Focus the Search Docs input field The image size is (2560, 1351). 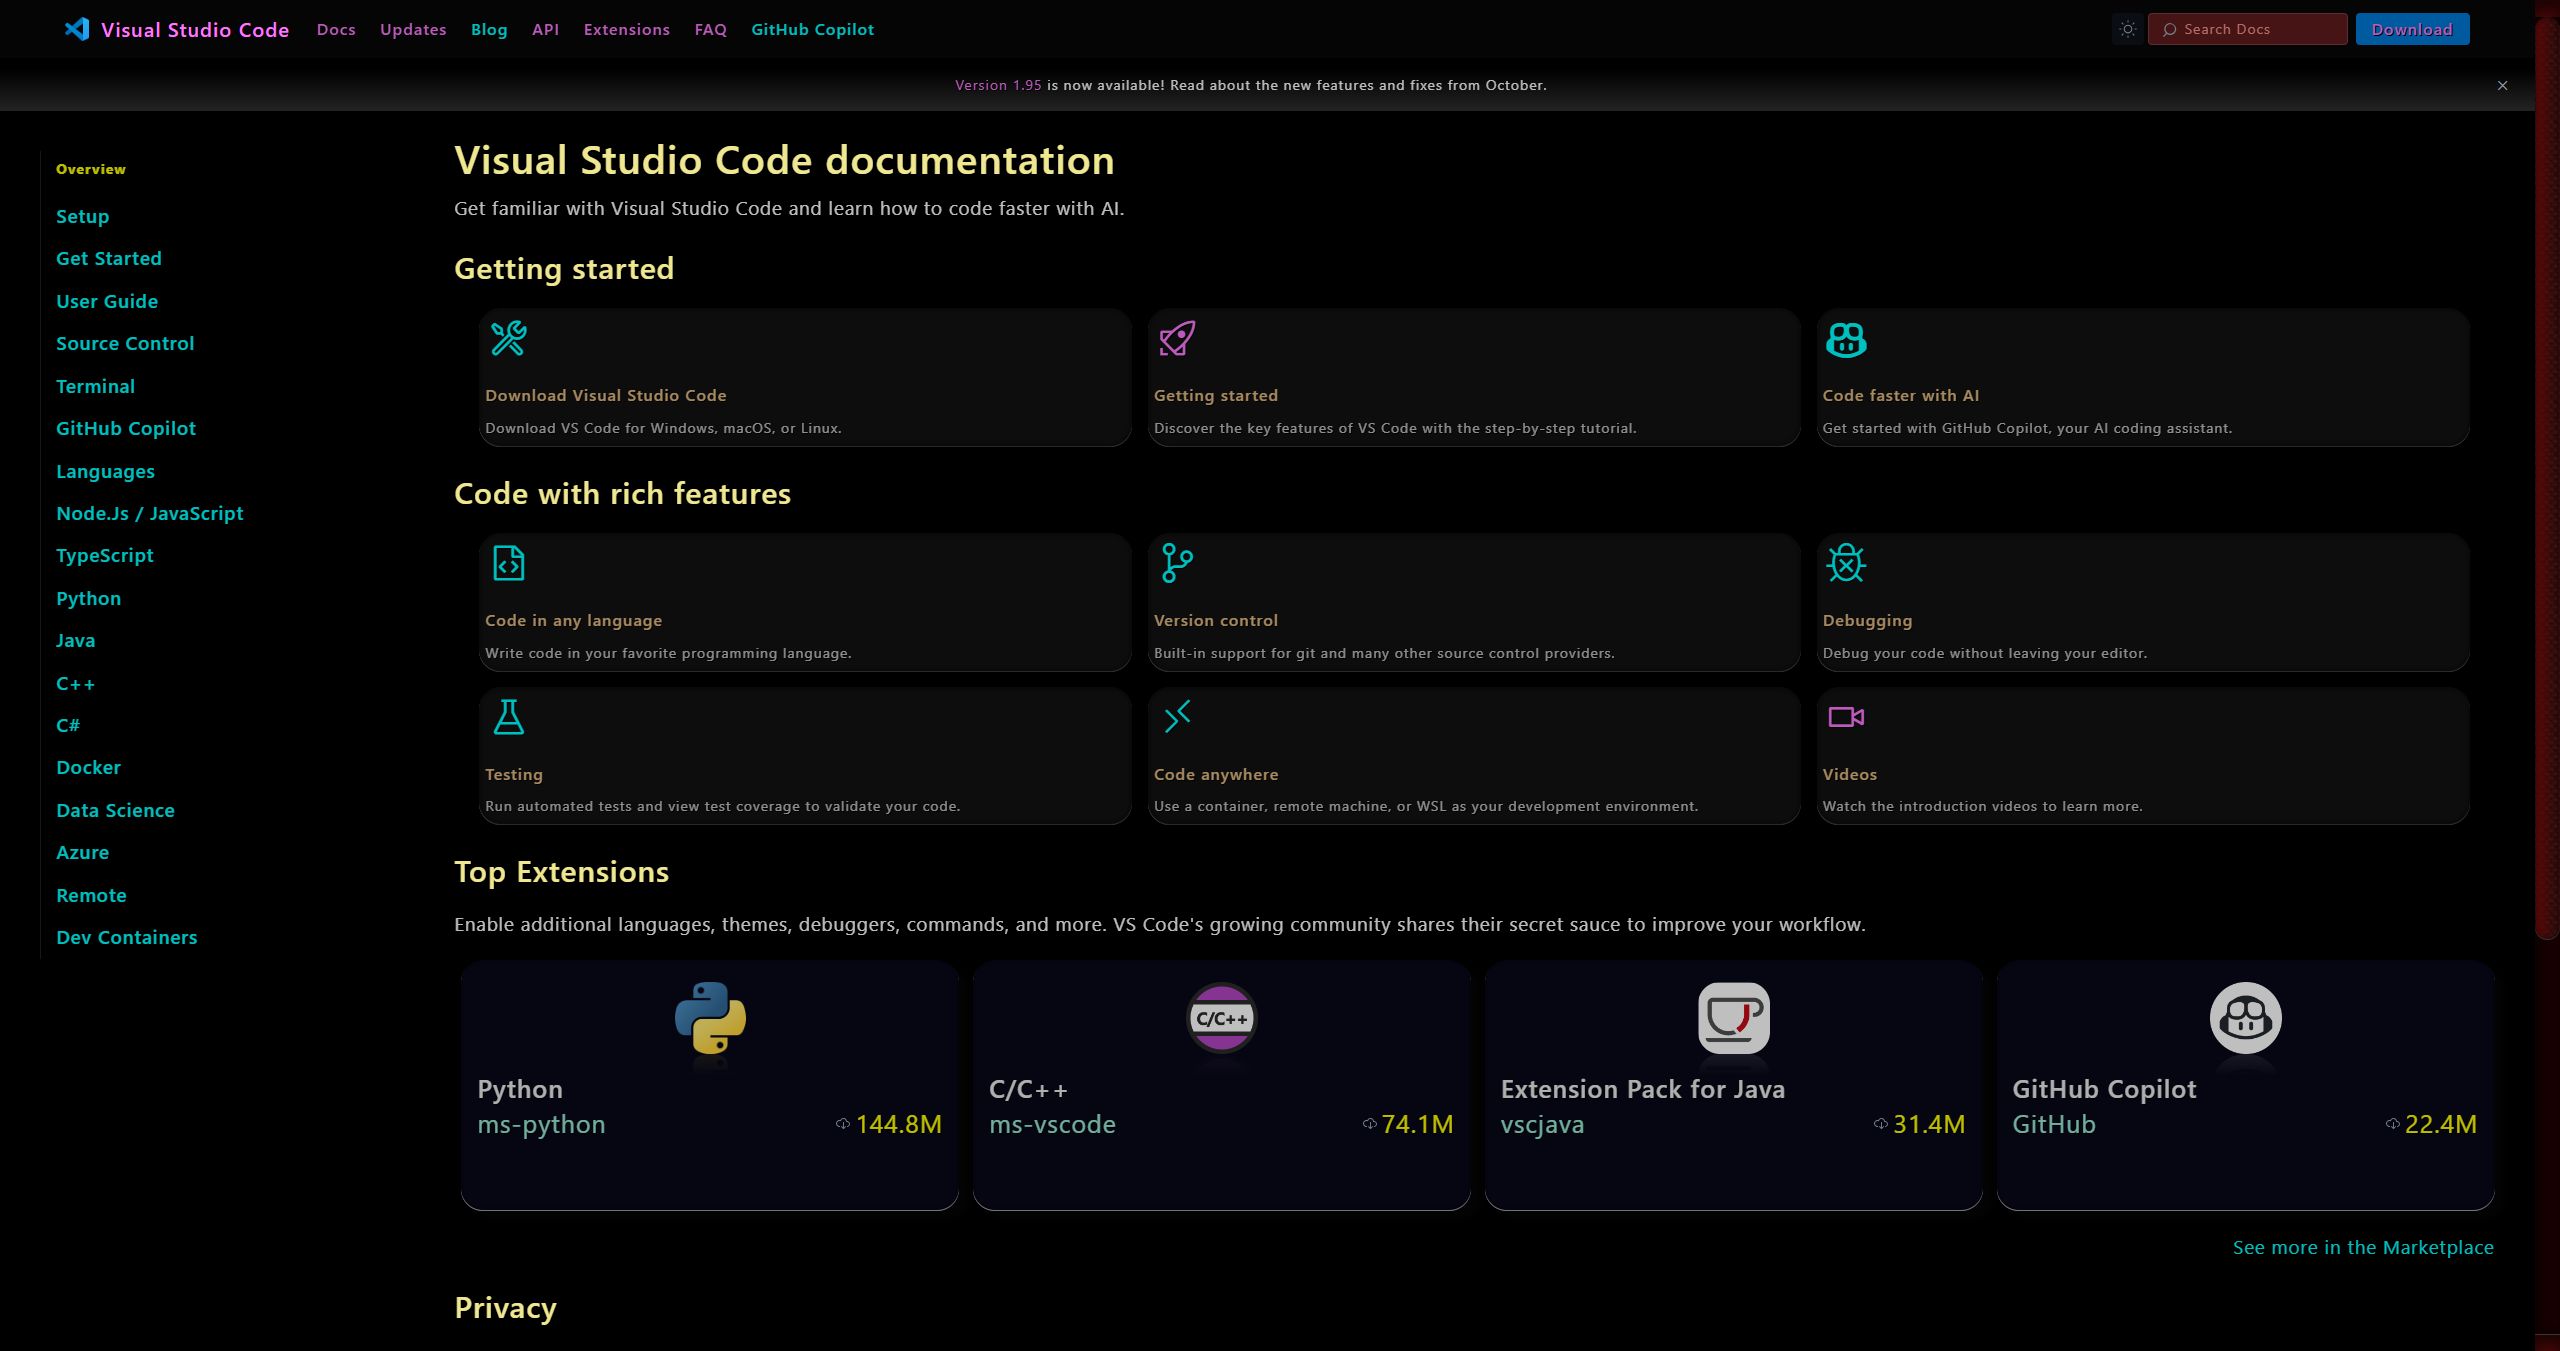tap(2247, 29)
